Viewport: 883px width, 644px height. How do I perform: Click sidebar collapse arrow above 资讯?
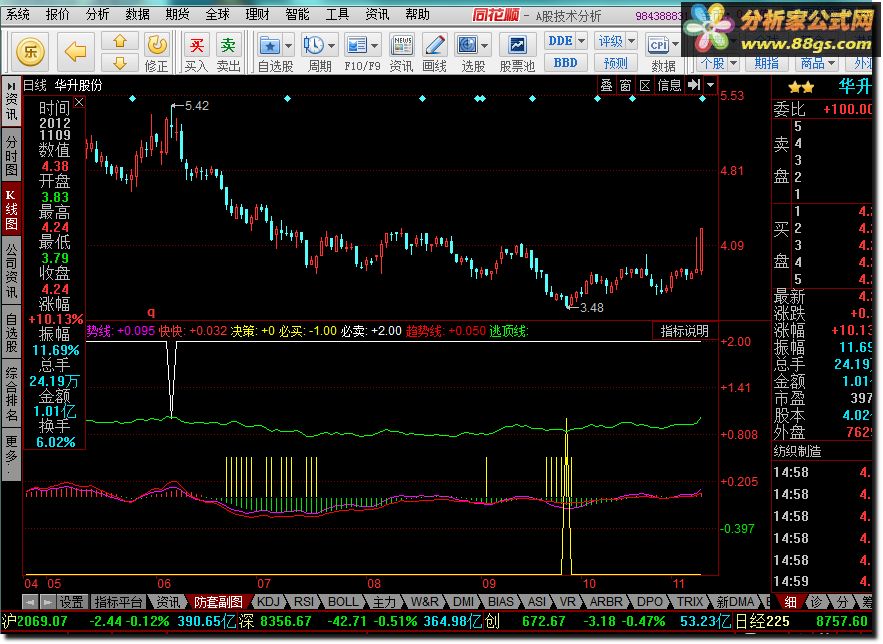pos(11,86)
